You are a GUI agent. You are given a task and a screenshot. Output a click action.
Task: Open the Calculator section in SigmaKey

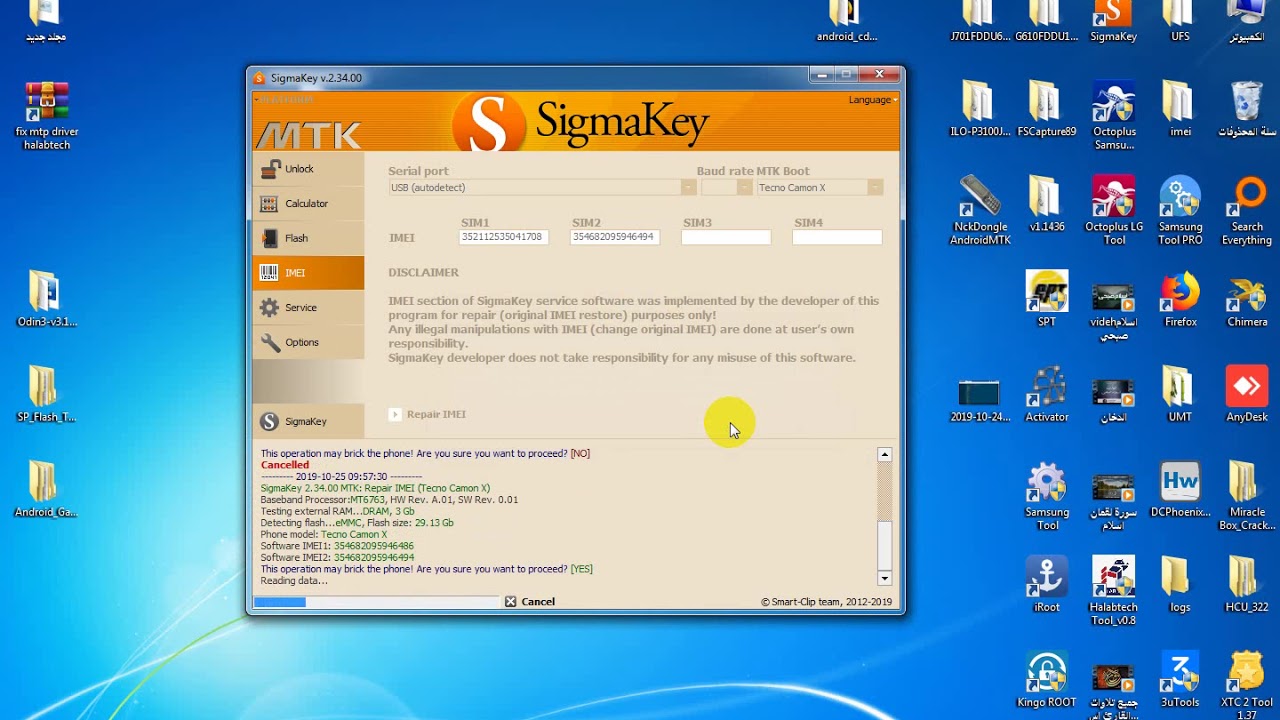[308, 204]
